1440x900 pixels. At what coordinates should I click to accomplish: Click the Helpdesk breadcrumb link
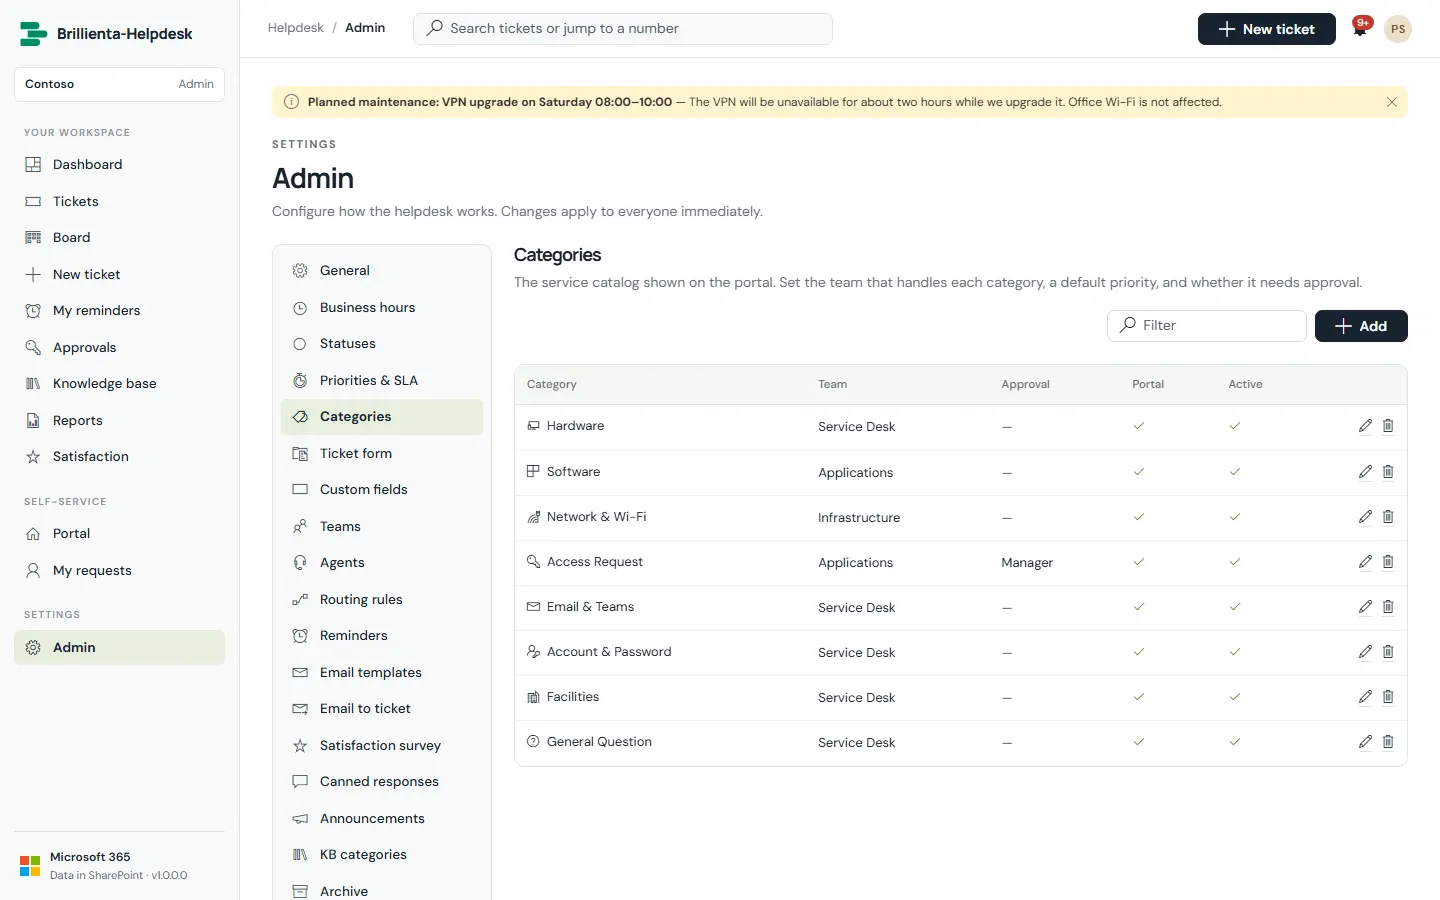[296, 28]
